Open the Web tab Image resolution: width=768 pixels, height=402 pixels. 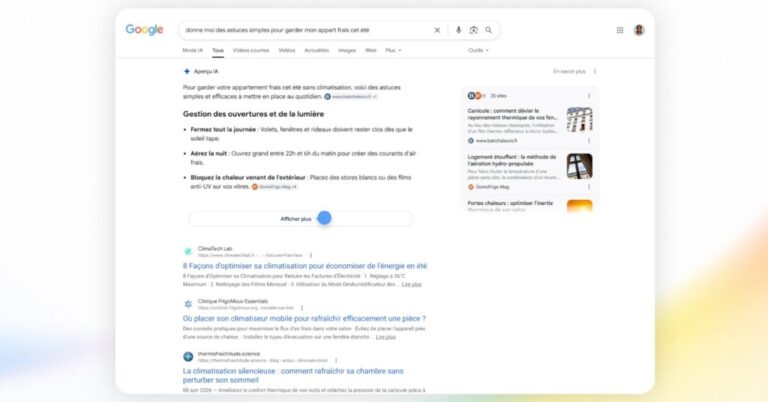point(371,50)
